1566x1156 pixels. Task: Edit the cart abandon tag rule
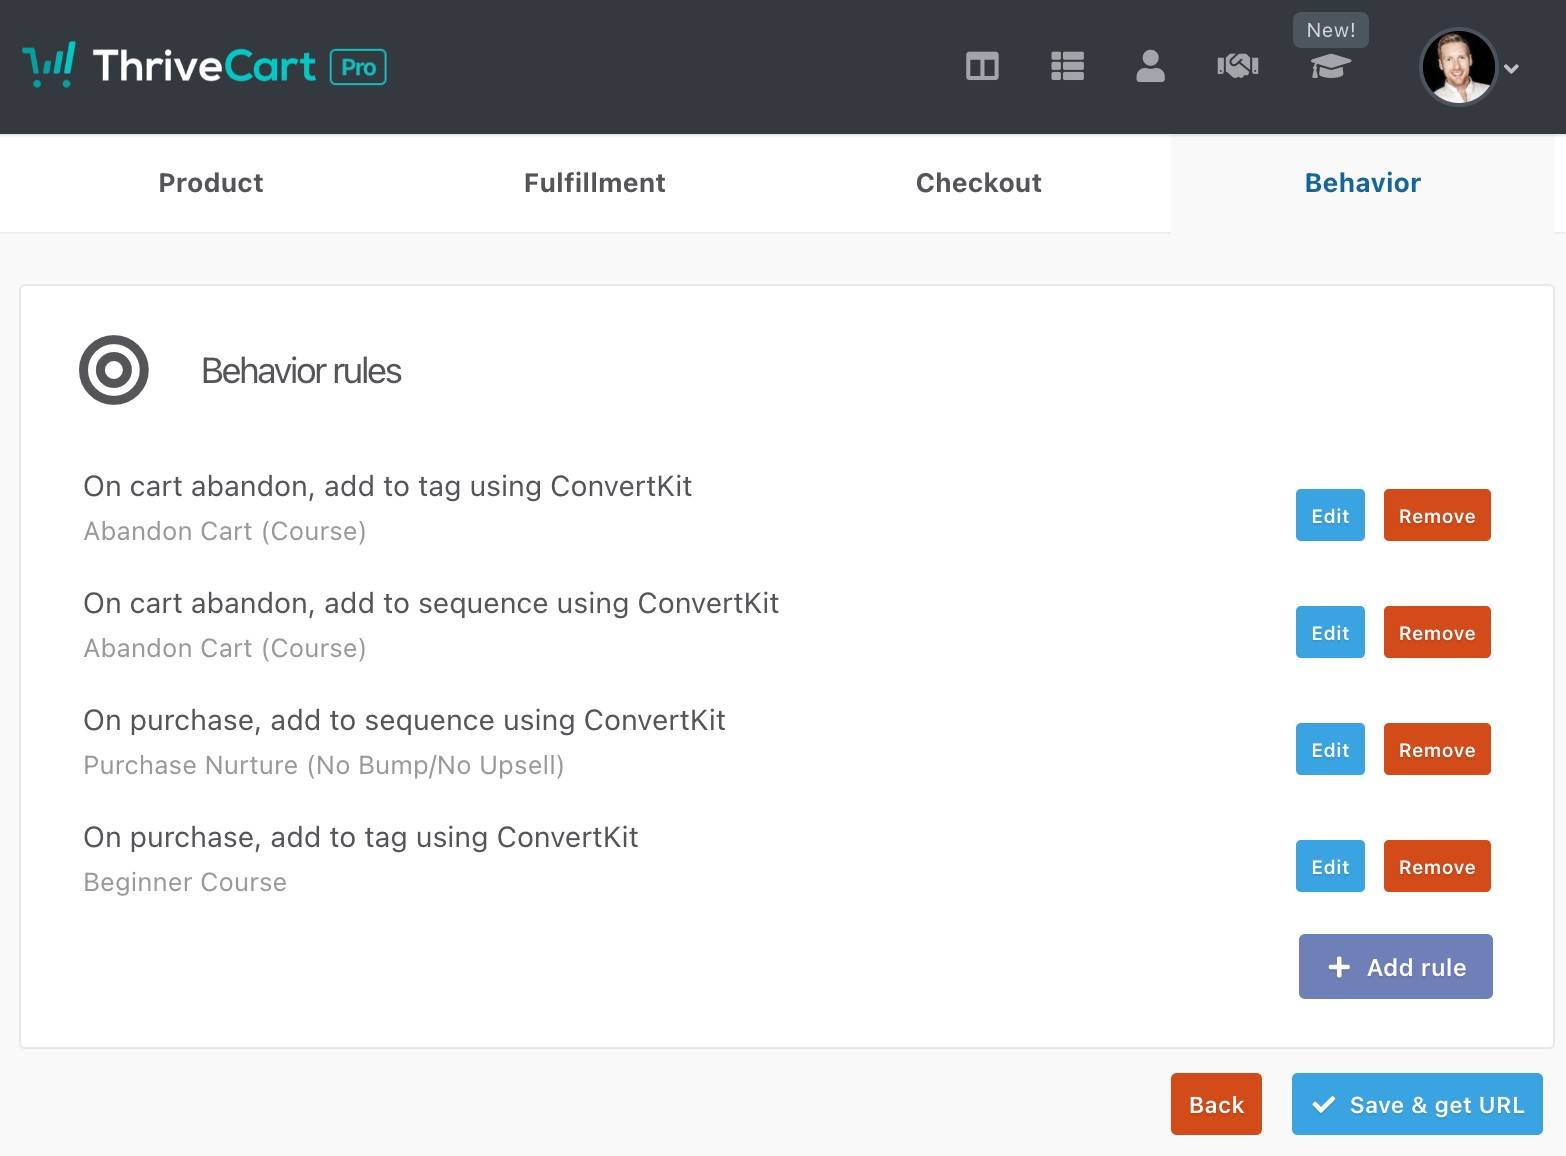tap(1330, 515)
